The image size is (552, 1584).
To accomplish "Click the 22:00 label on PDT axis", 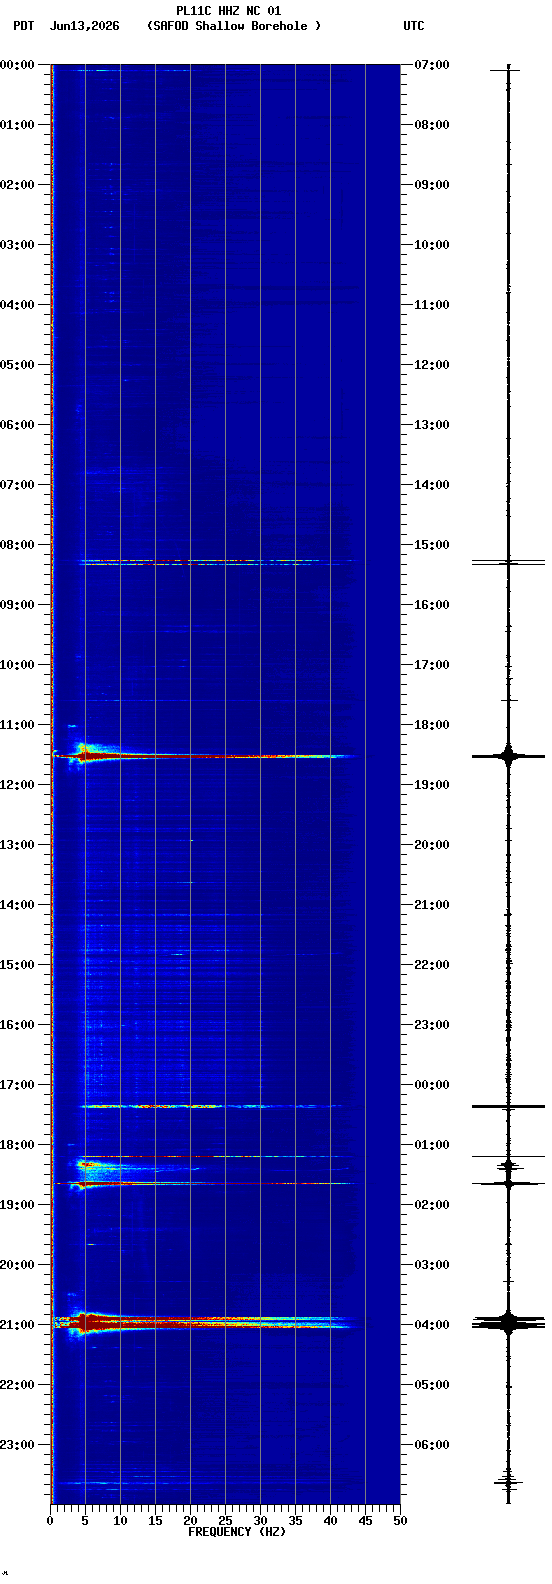I will tap(17, 1385).
